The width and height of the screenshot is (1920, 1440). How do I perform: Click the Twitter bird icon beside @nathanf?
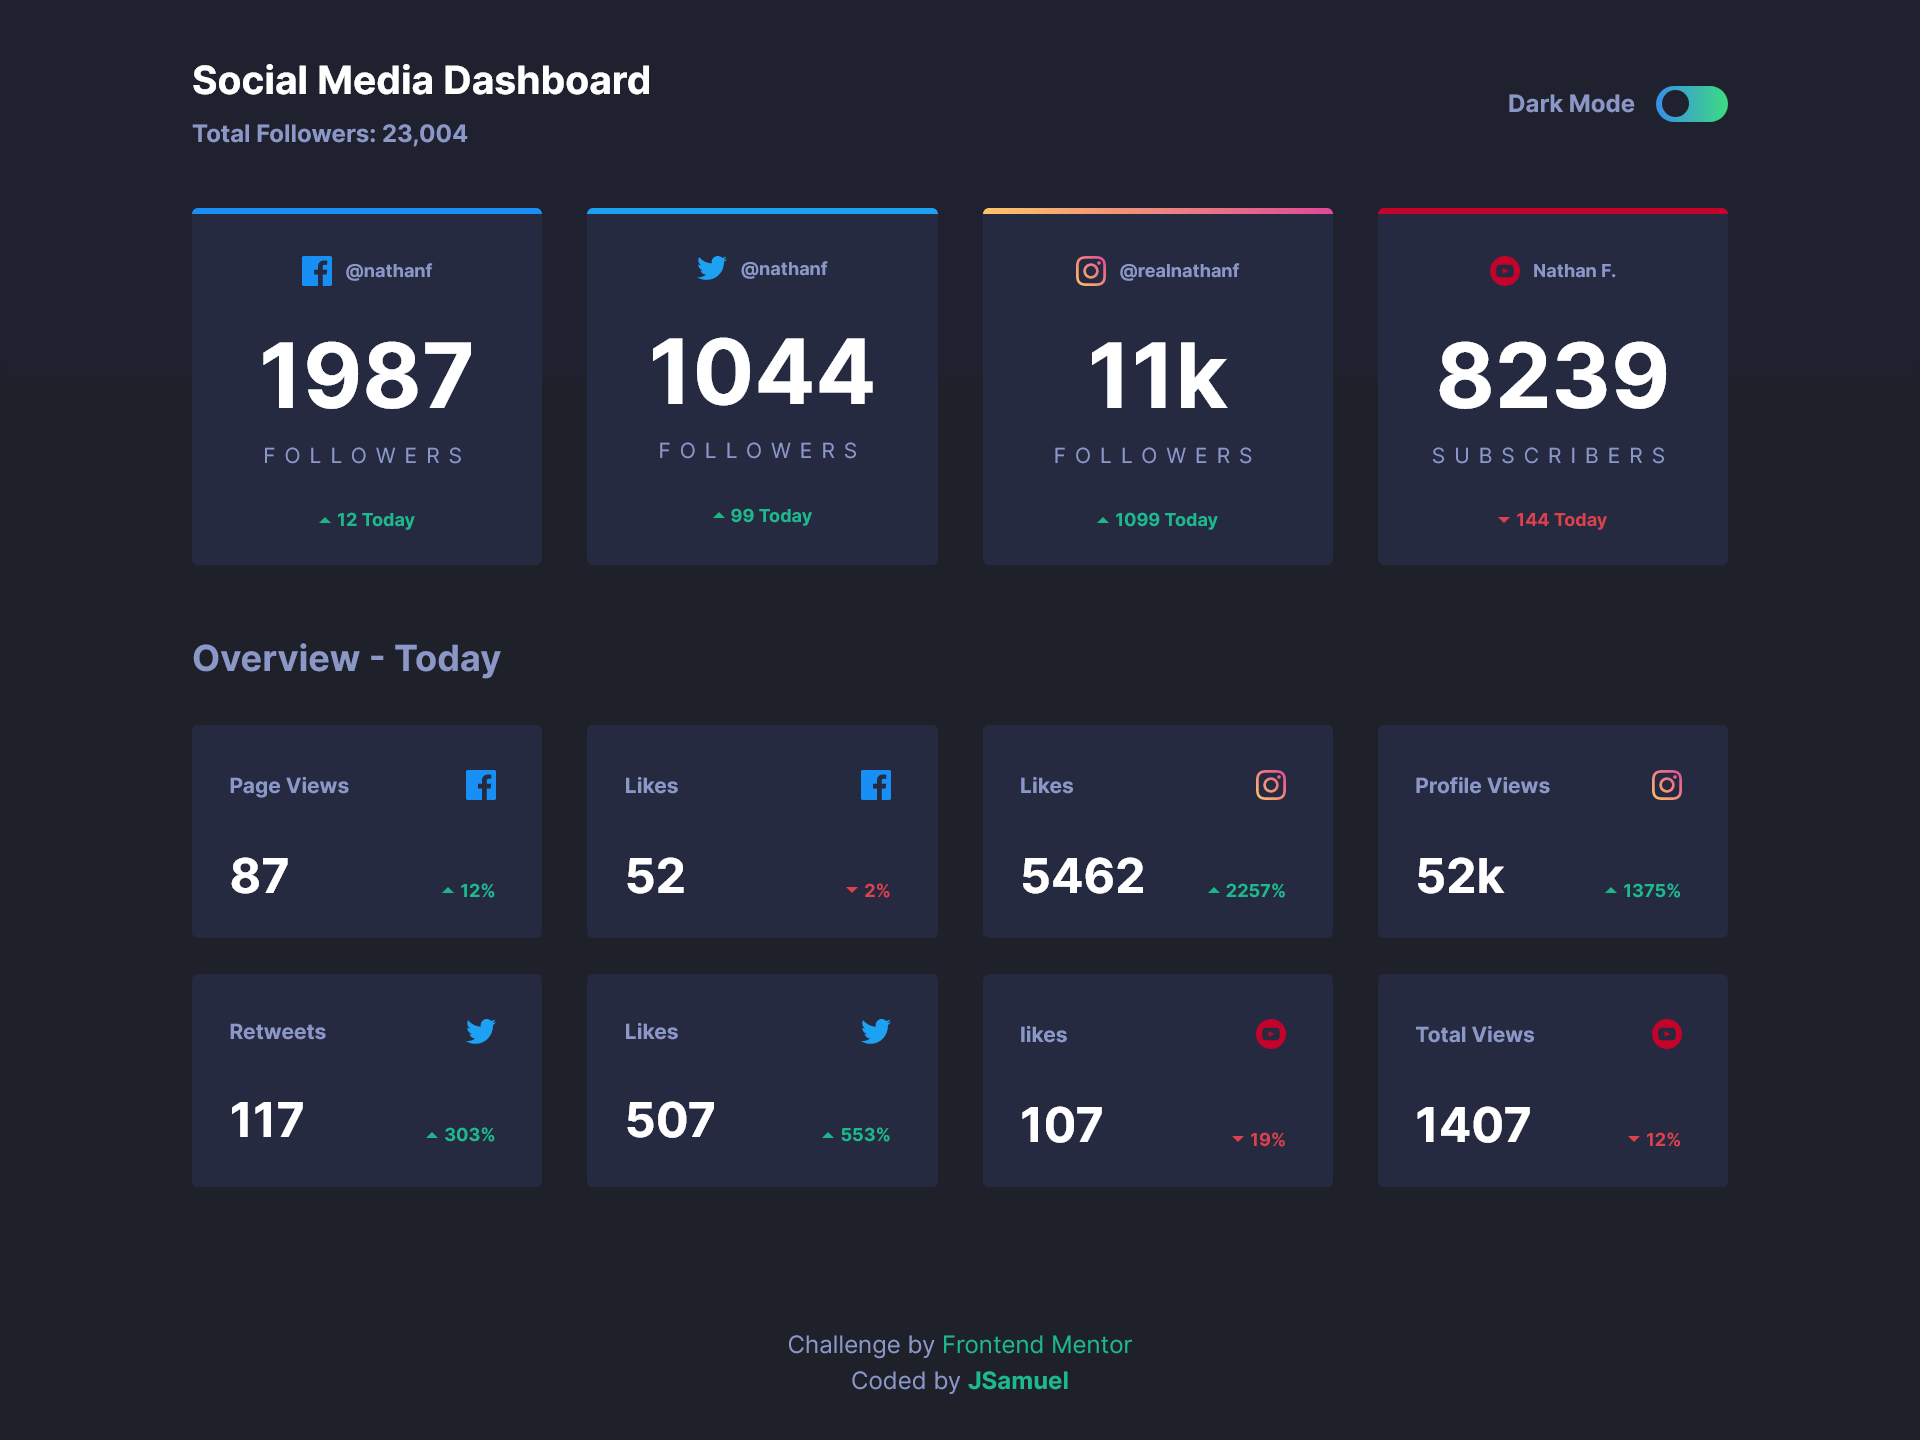click(711, 268)
